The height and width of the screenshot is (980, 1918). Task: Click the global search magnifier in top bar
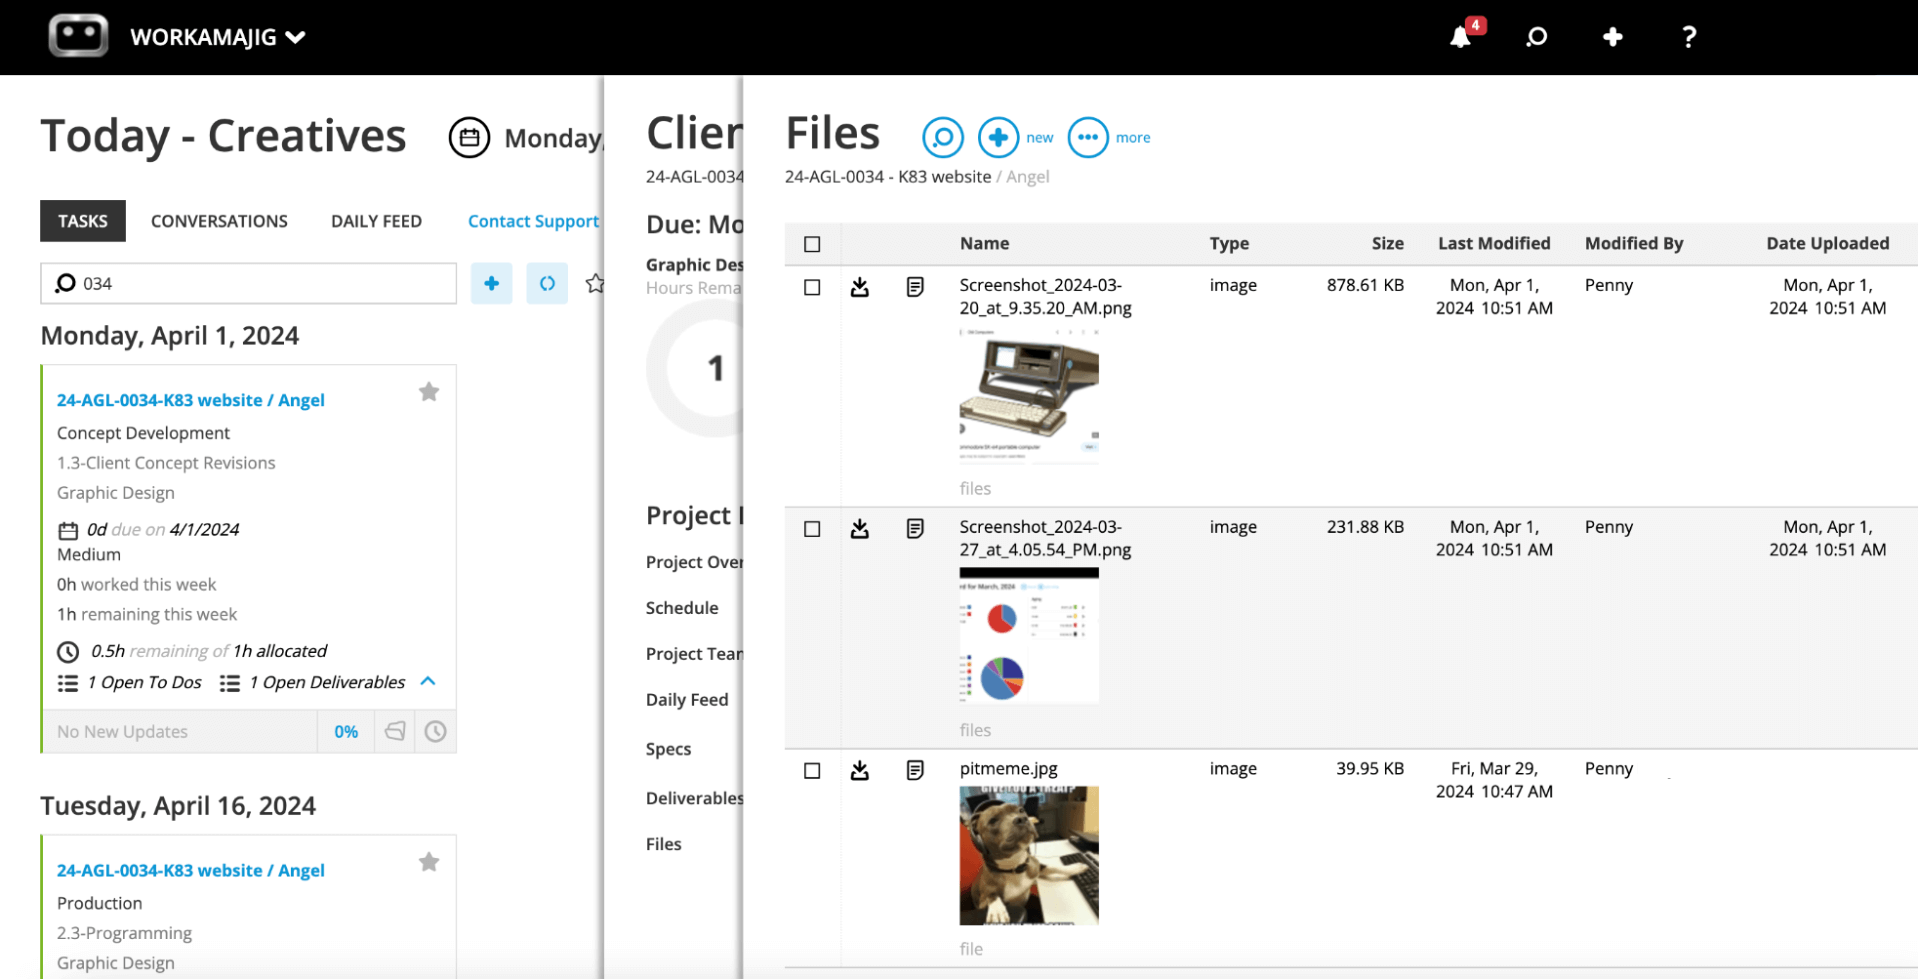pos(1535,37)
